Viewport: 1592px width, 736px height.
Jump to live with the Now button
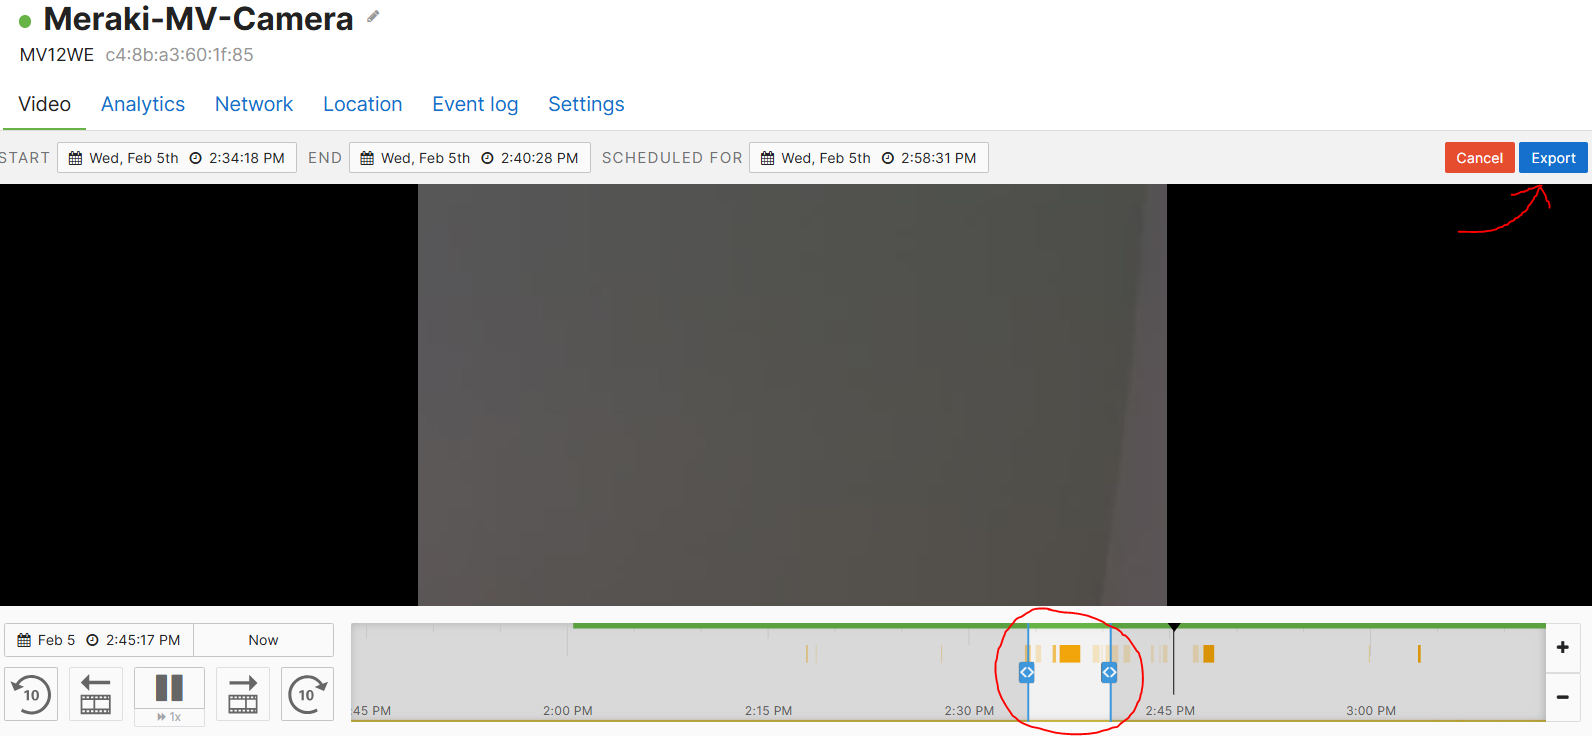[x=263, y=640]
